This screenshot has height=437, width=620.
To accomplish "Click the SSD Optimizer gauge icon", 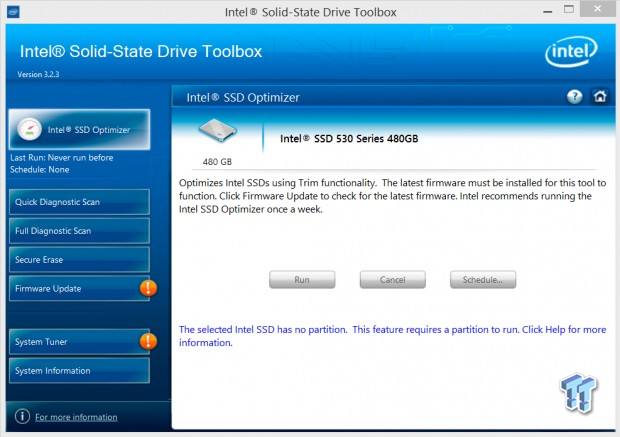I will coord(29,129).
